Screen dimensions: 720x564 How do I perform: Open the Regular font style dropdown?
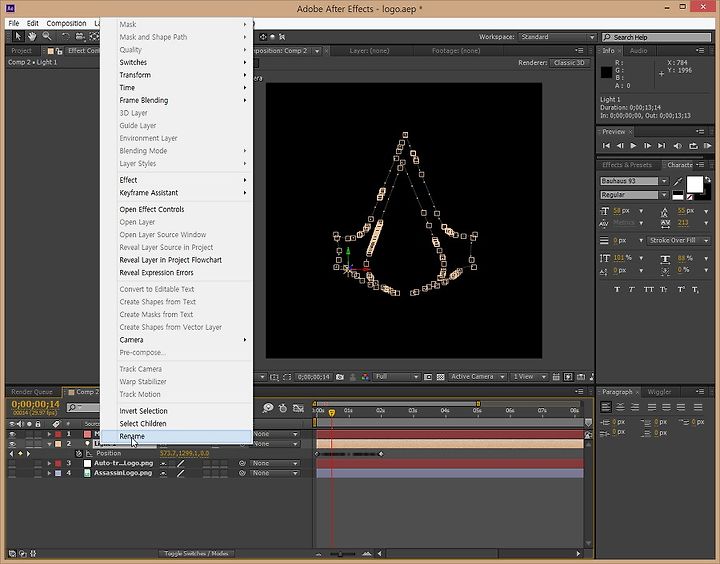click(664, 195)
